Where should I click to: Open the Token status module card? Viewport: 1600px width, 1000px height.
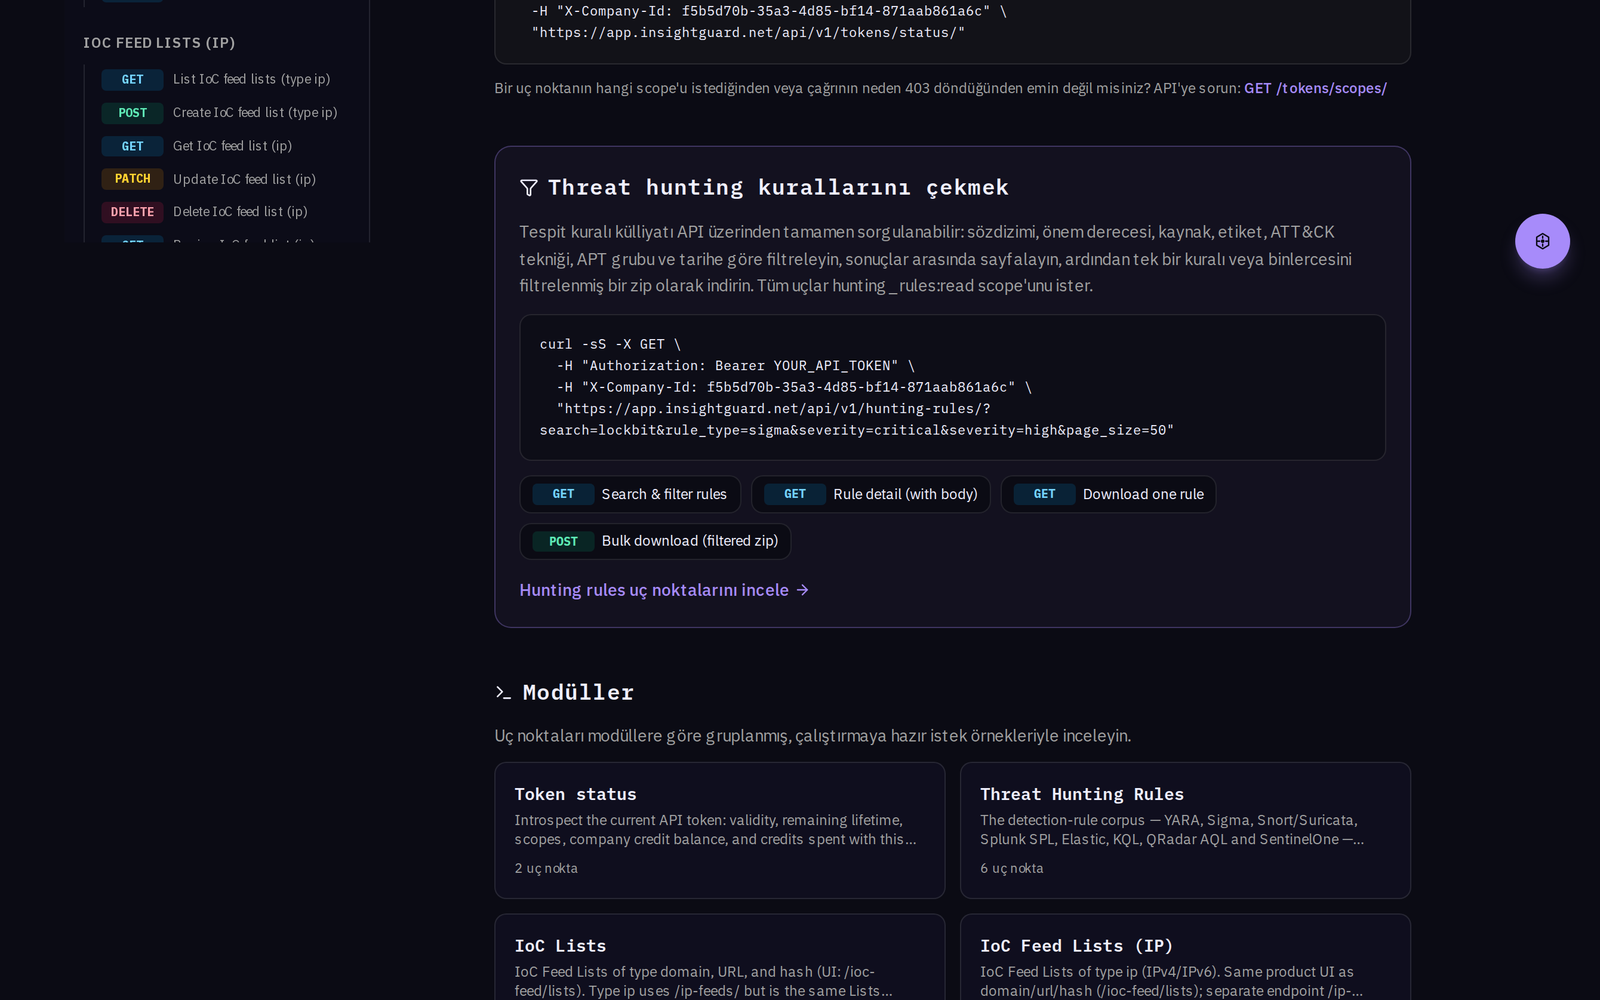pyautogui.click(x=720, y=831)
